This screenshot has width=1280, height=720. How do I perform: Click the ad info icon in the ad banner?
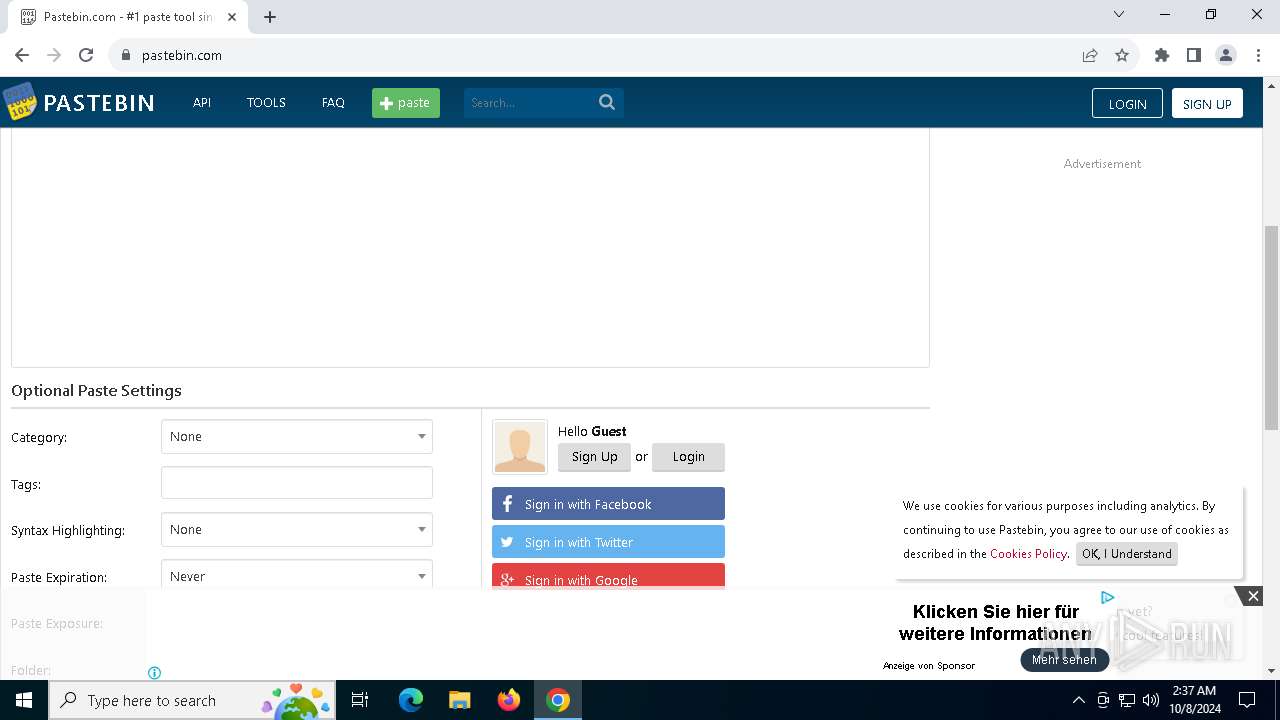click(154, 673)
